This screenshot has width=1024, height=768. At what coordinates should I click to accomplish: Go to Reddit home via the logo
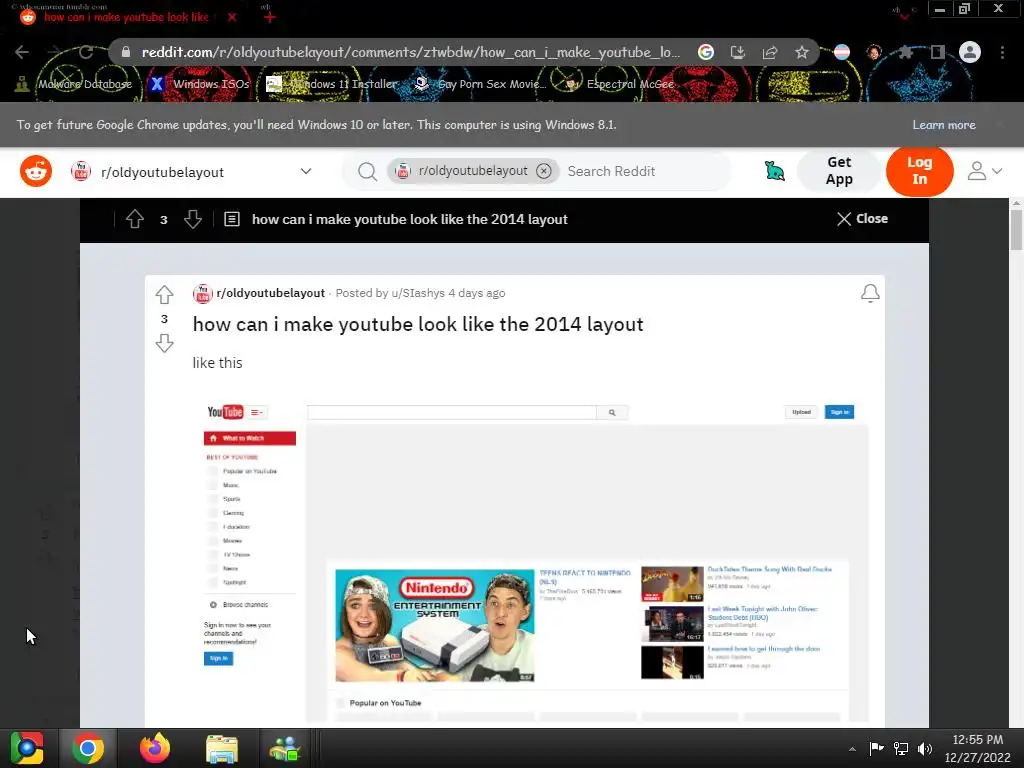point(36,171)
